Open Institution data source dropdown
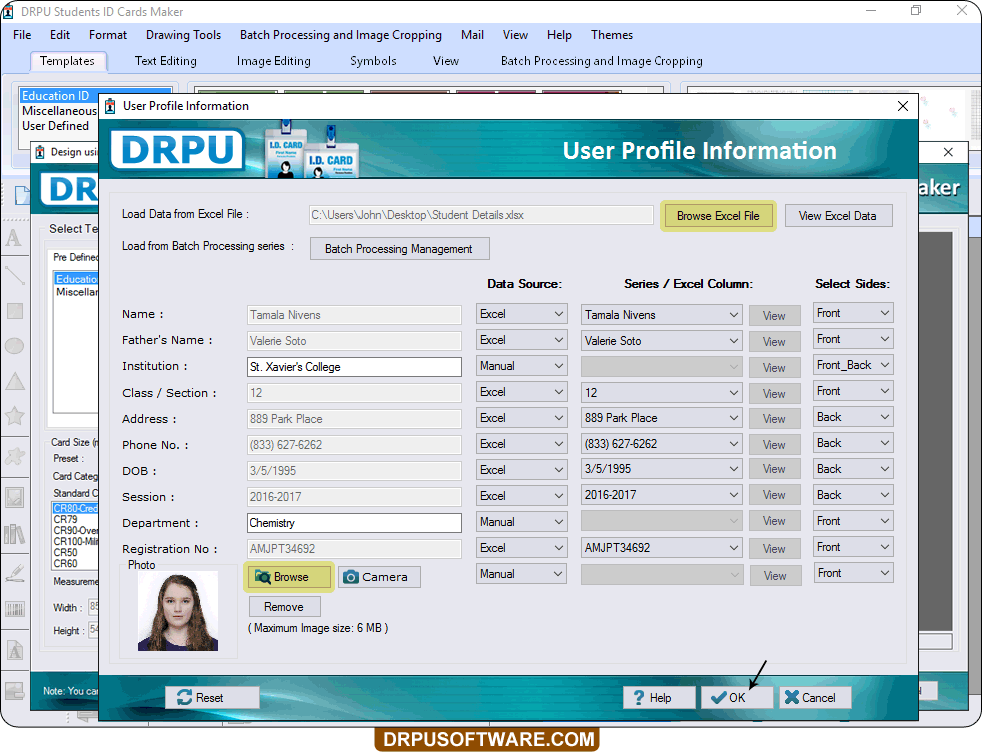This screenshot has height=752, width=982. (x=521, y=366)
